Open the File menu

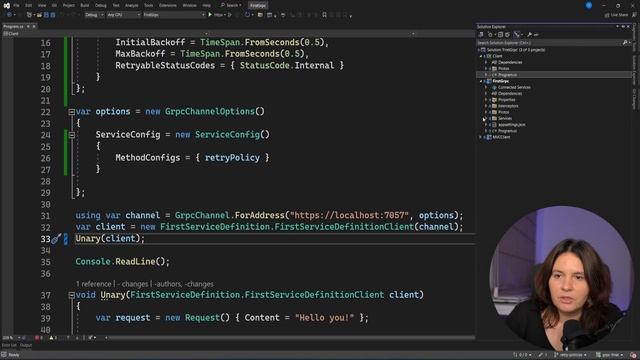coord(16,5)
